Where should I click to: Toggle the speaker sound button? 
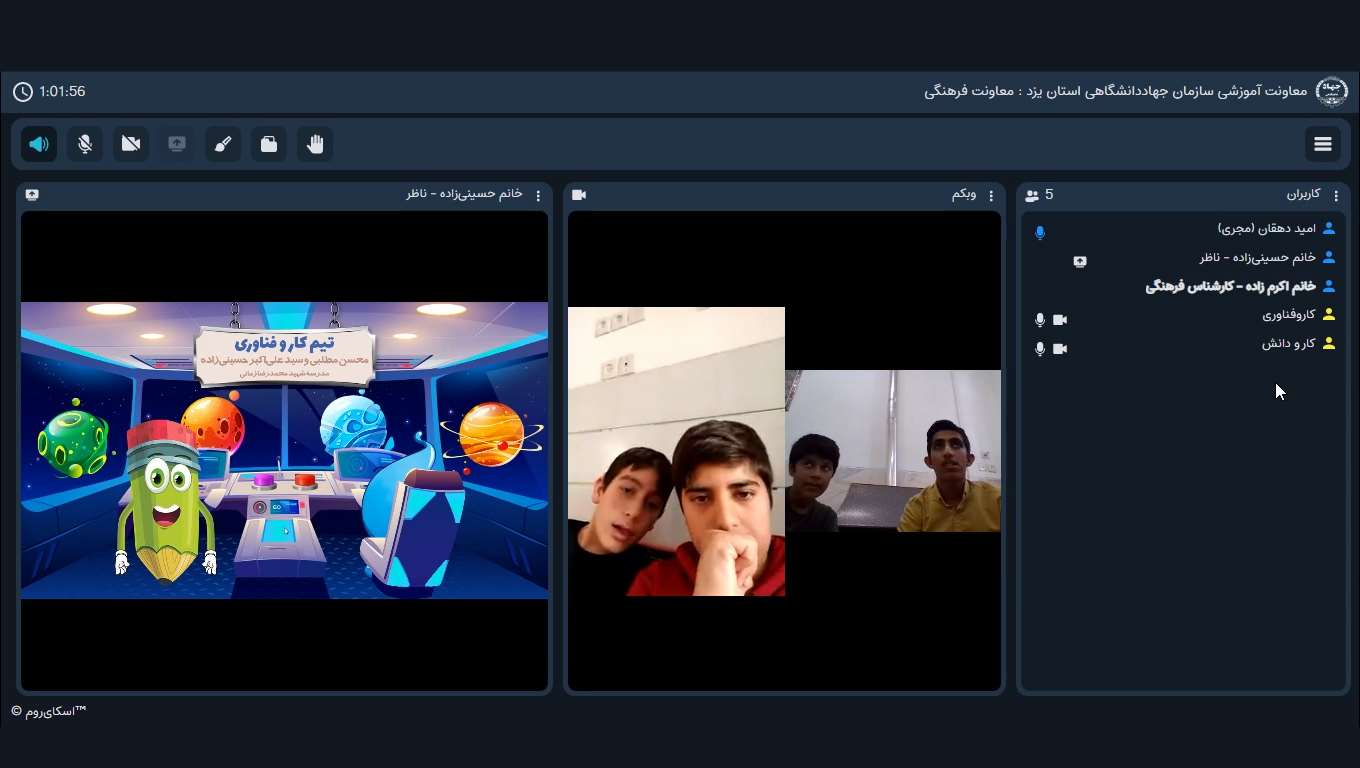[39, 144]
